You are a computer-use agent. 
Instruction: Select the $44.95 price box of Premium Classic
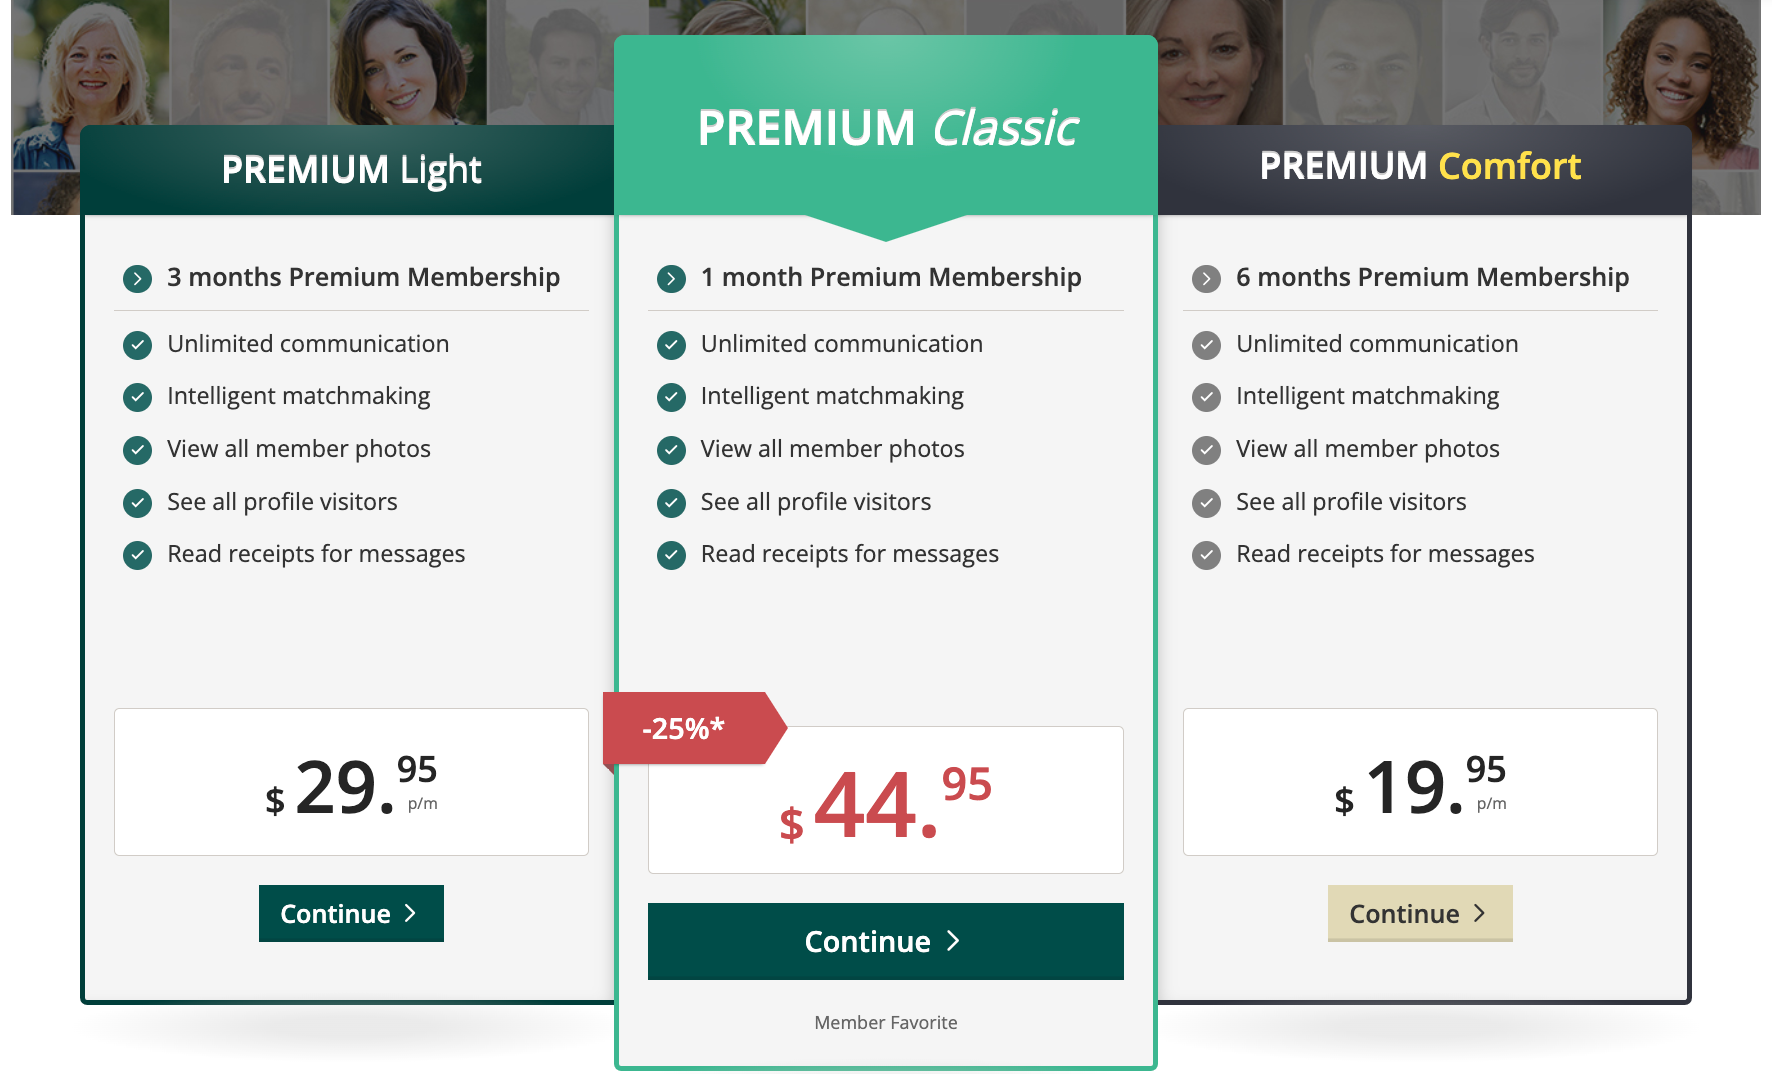tap(885, 800)
